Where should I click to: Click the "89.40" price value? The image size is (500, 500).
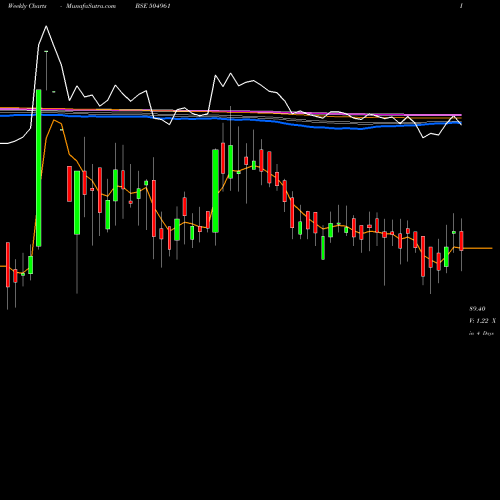(x=477, y=309)
